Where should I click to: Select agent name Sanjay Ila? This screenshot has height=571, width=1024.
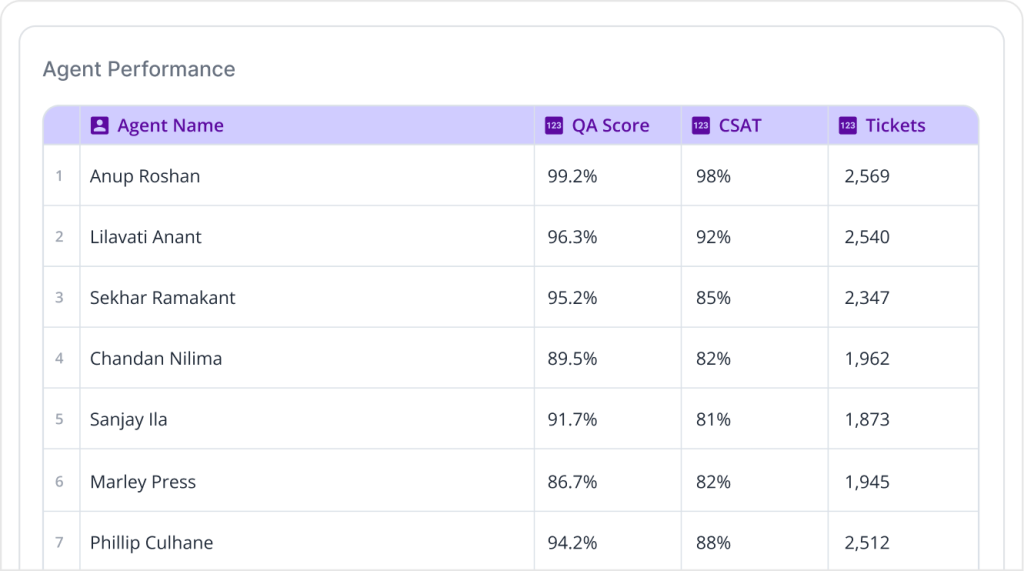[x=129, y=419]
